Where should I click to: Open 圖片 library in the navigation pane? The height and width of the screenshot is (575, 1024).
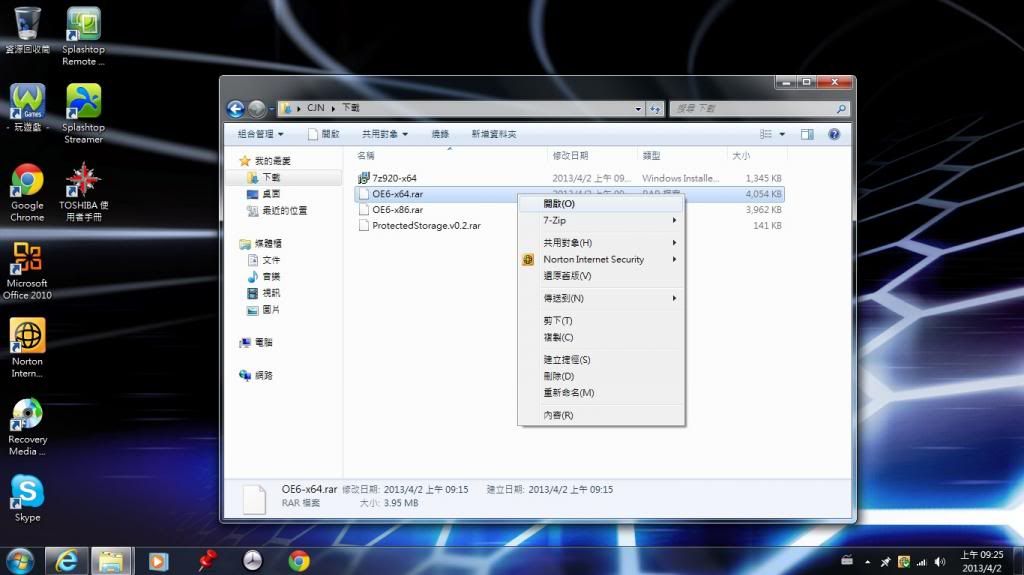click(264, 310)
